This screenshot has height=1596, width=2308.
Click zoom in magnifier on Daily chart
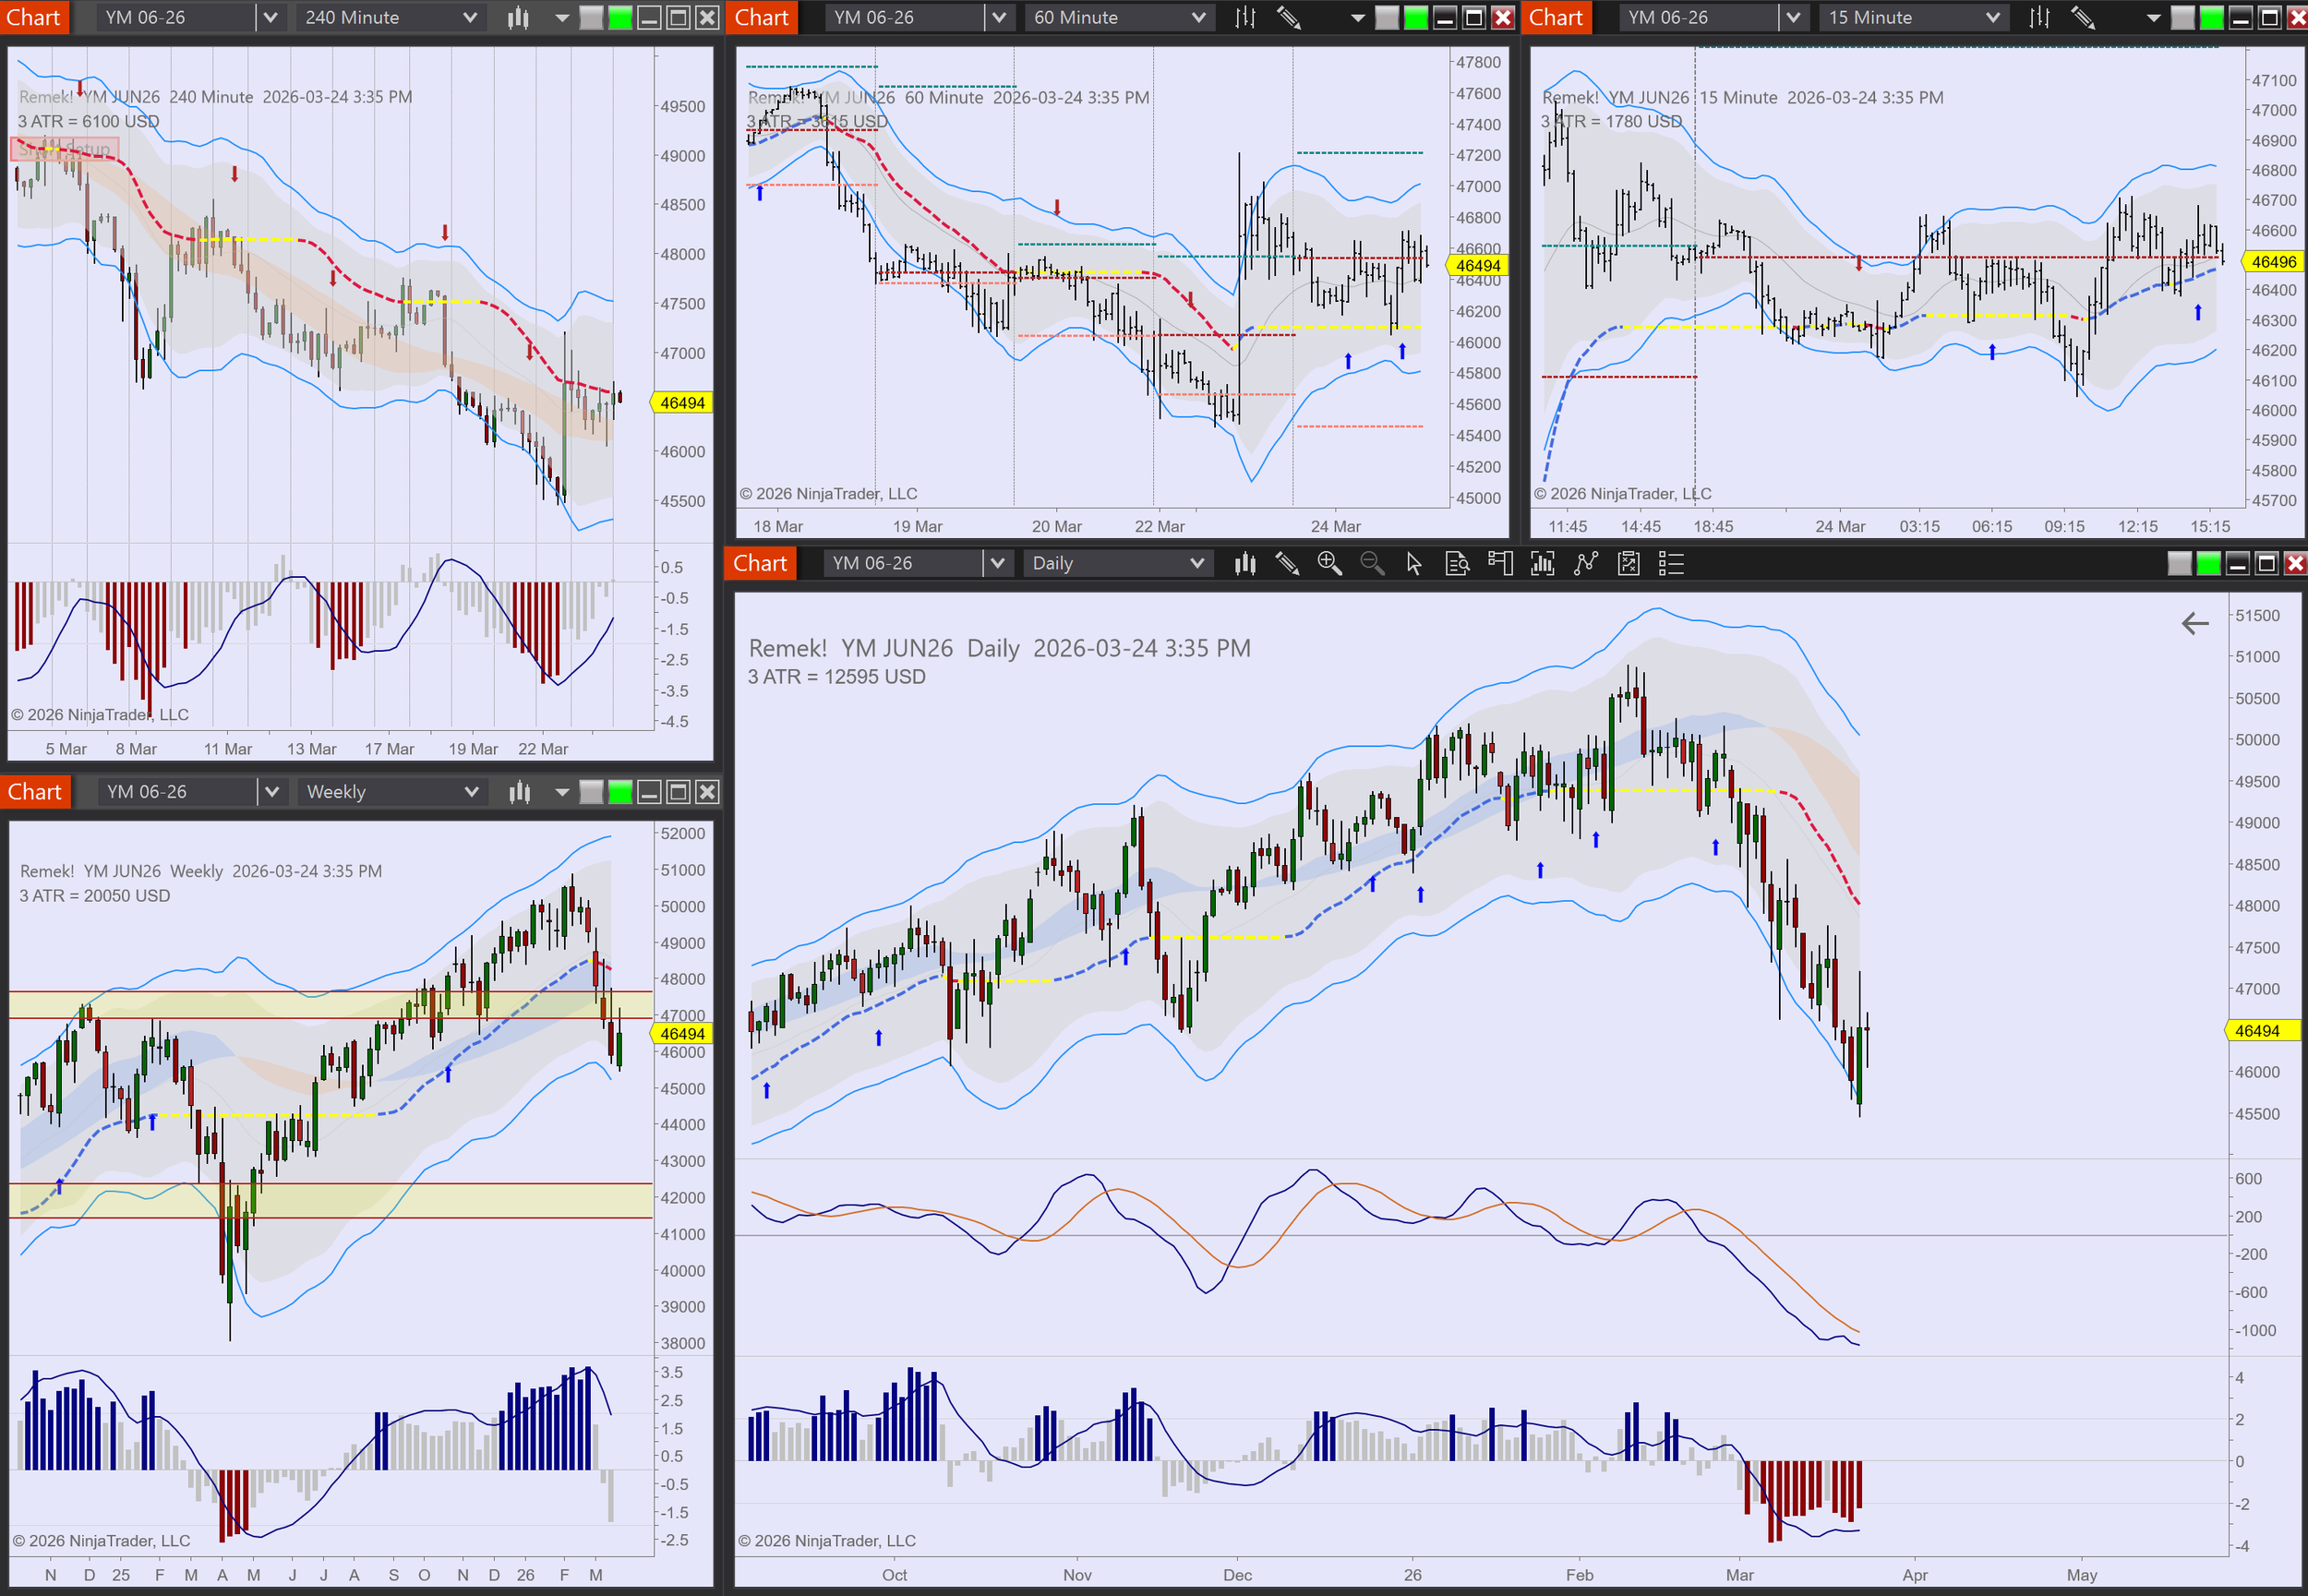pos(1329,564)
